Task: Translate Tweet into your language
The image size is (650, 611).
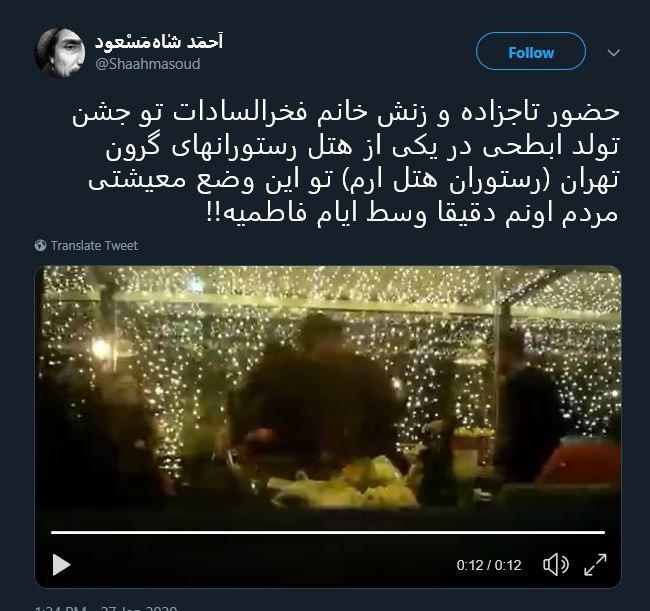Action: (94, 245)
